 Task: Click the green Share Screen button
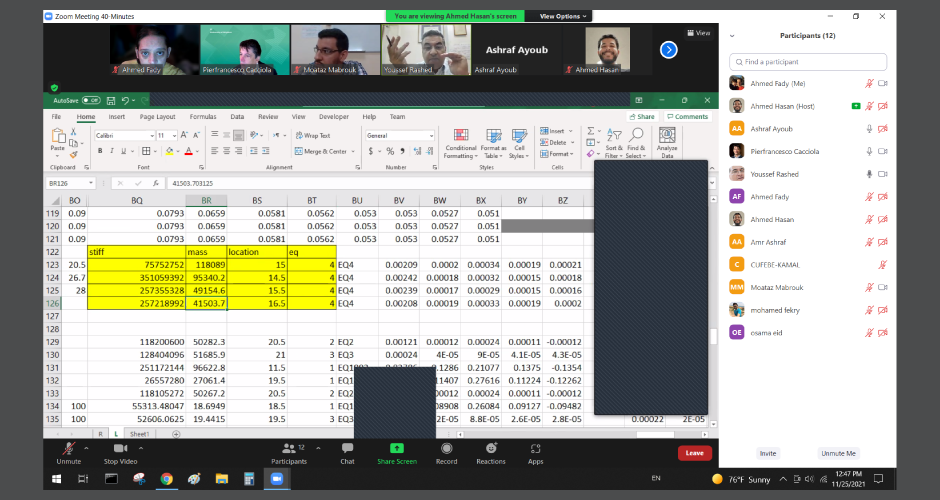[x=397, y=450]
